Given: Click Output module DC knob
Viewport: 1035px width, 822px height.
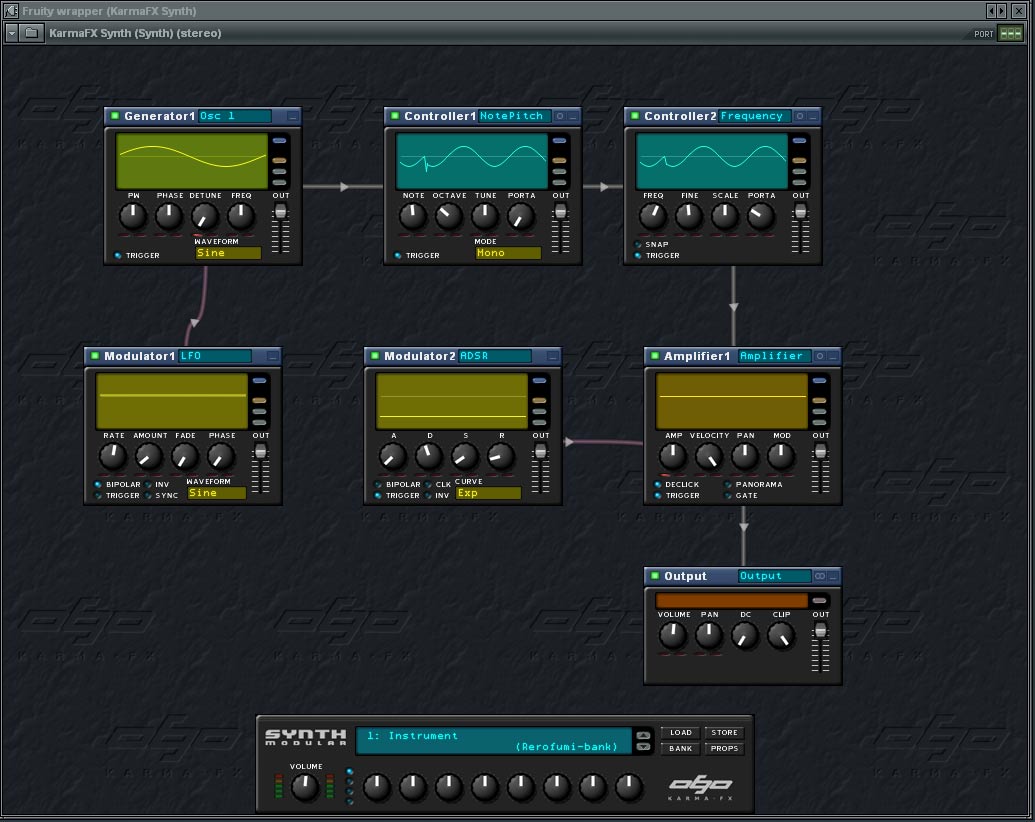Looking at the screenshot, I should [745, 636].
